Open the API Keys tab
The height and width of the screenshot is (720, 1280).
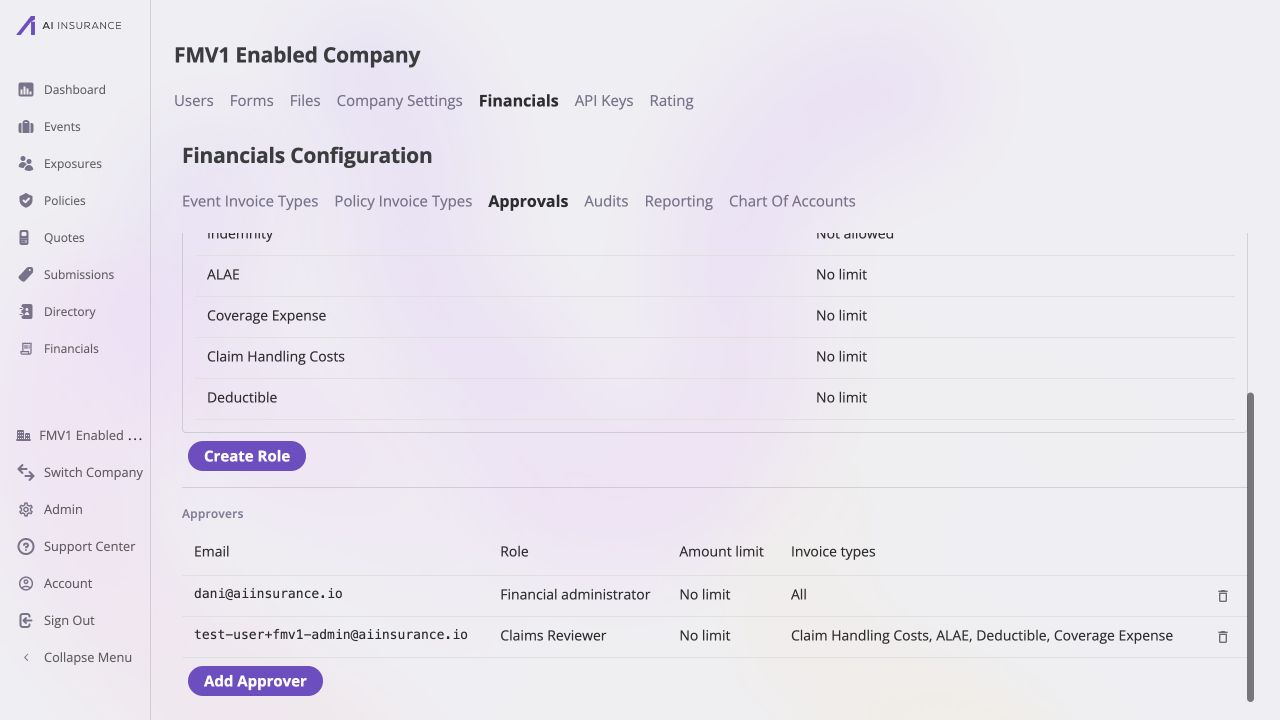[604, 101]
